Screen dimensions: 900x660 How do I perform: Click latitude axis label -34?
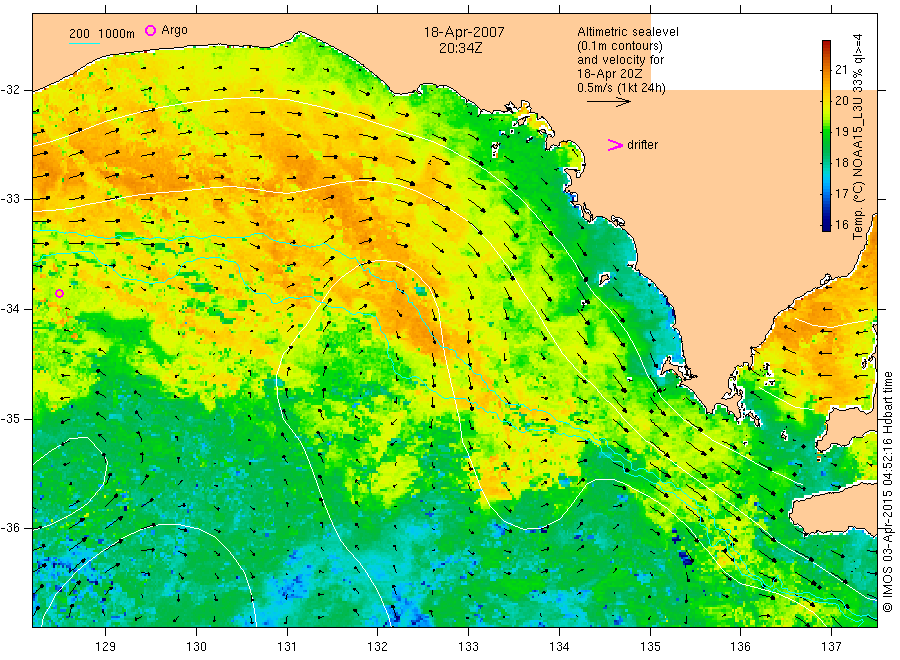[10, 309]
